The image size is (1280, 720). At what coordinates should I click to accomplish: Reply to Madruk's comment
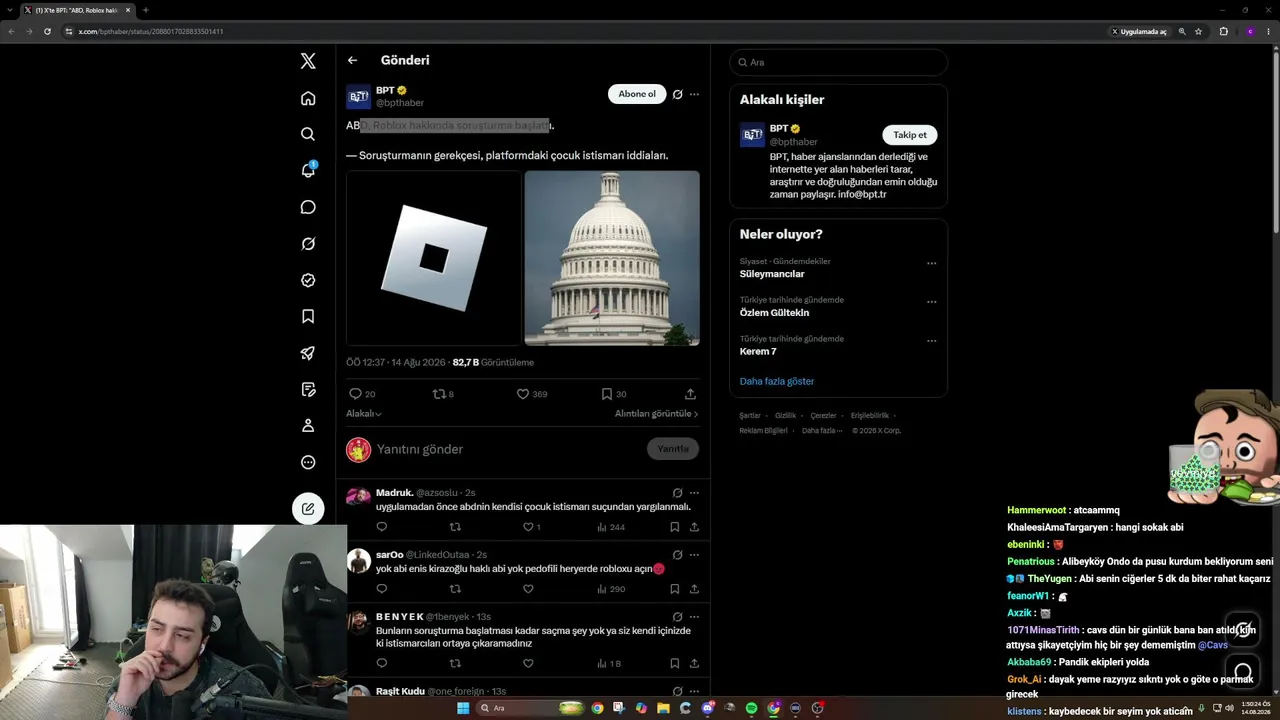381,527
